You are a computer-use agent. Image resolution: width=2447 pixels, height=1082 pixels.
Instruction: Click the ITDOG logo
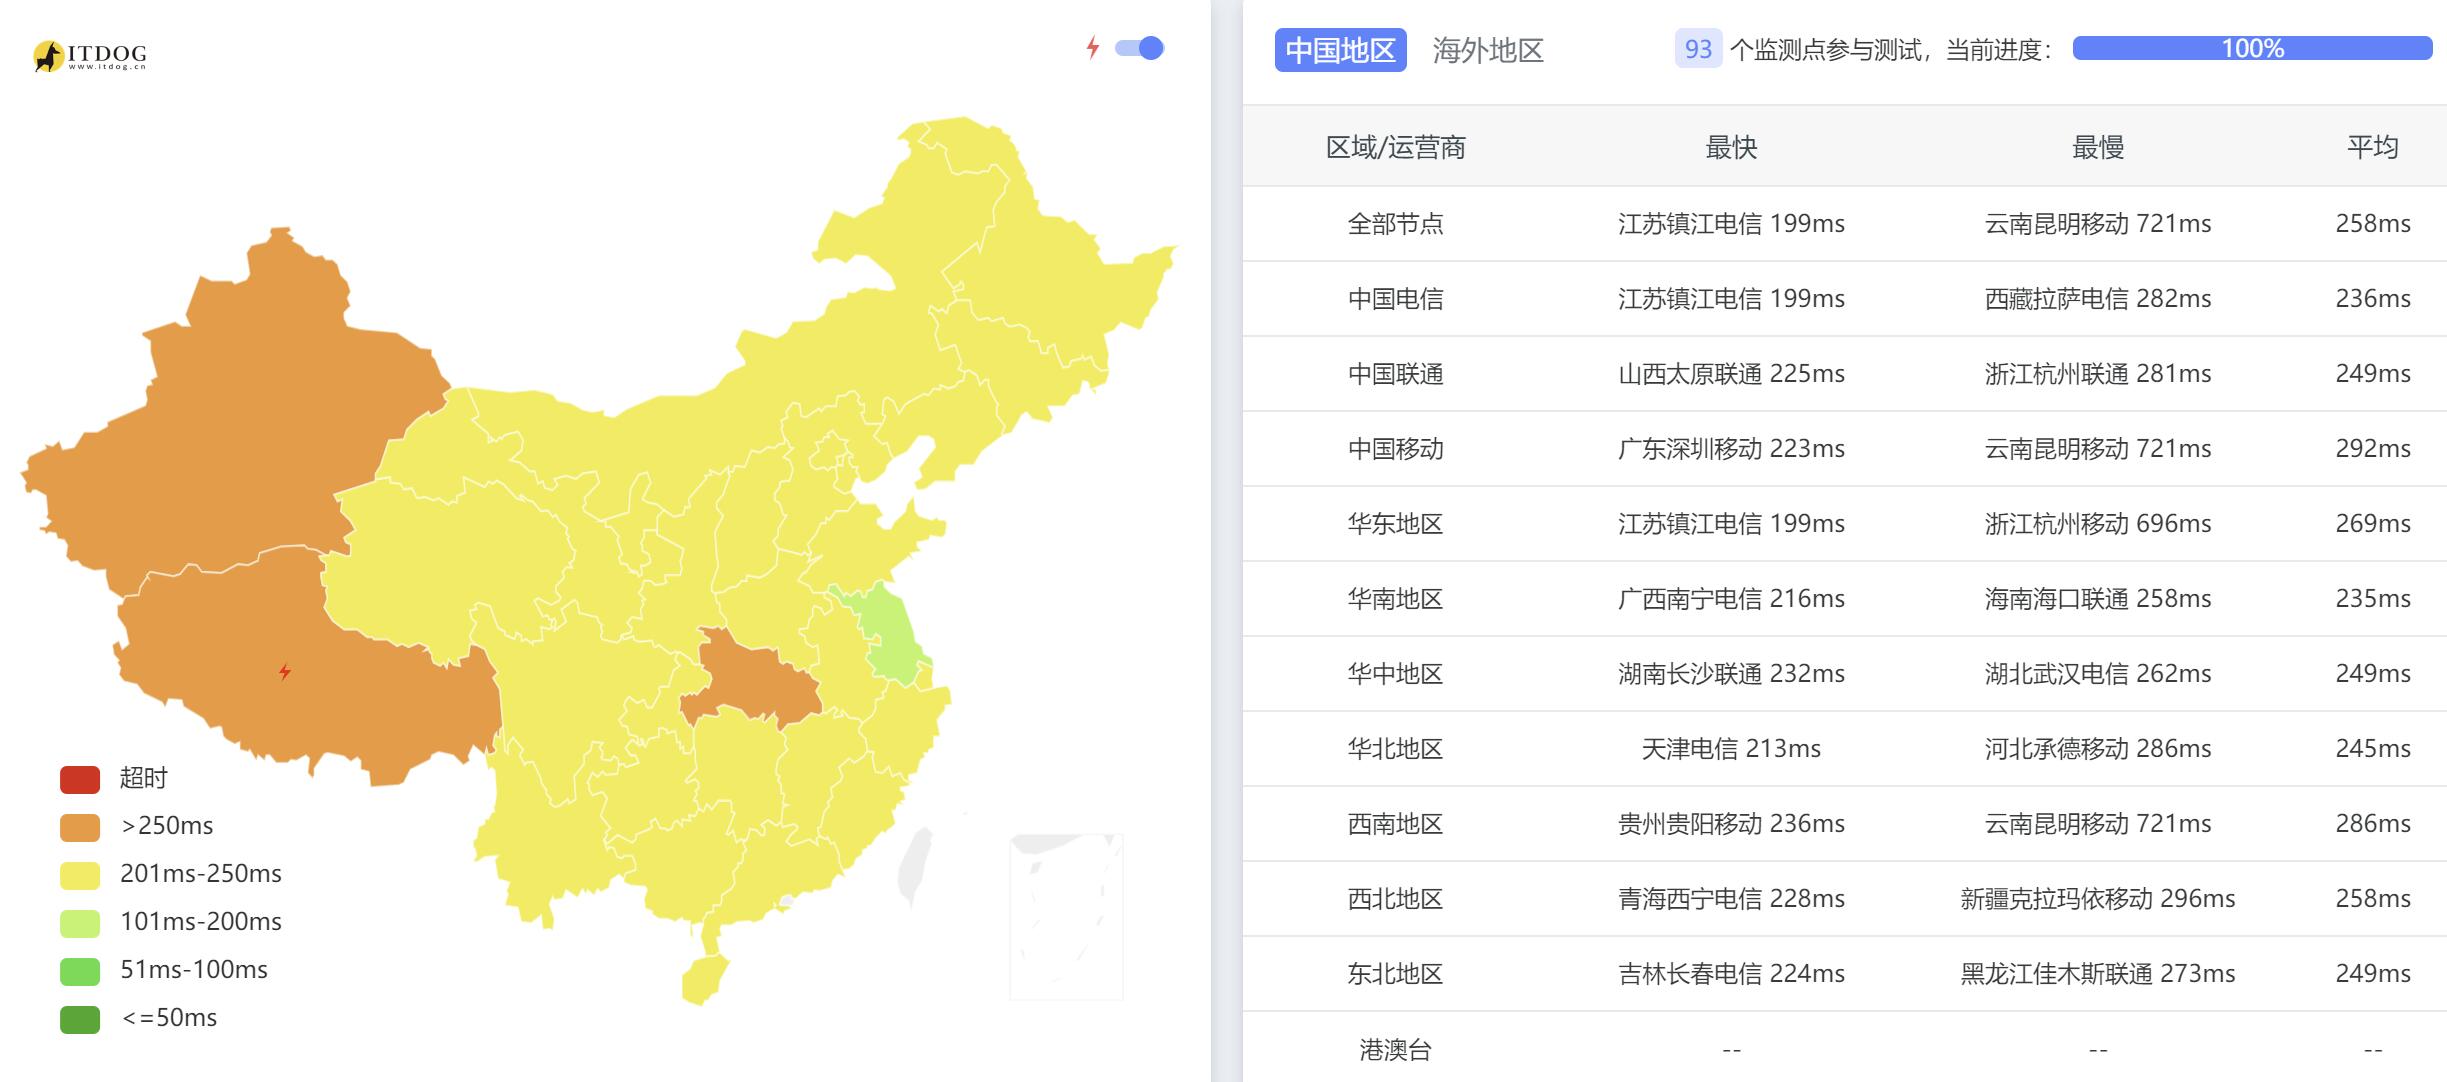point(89,56)
